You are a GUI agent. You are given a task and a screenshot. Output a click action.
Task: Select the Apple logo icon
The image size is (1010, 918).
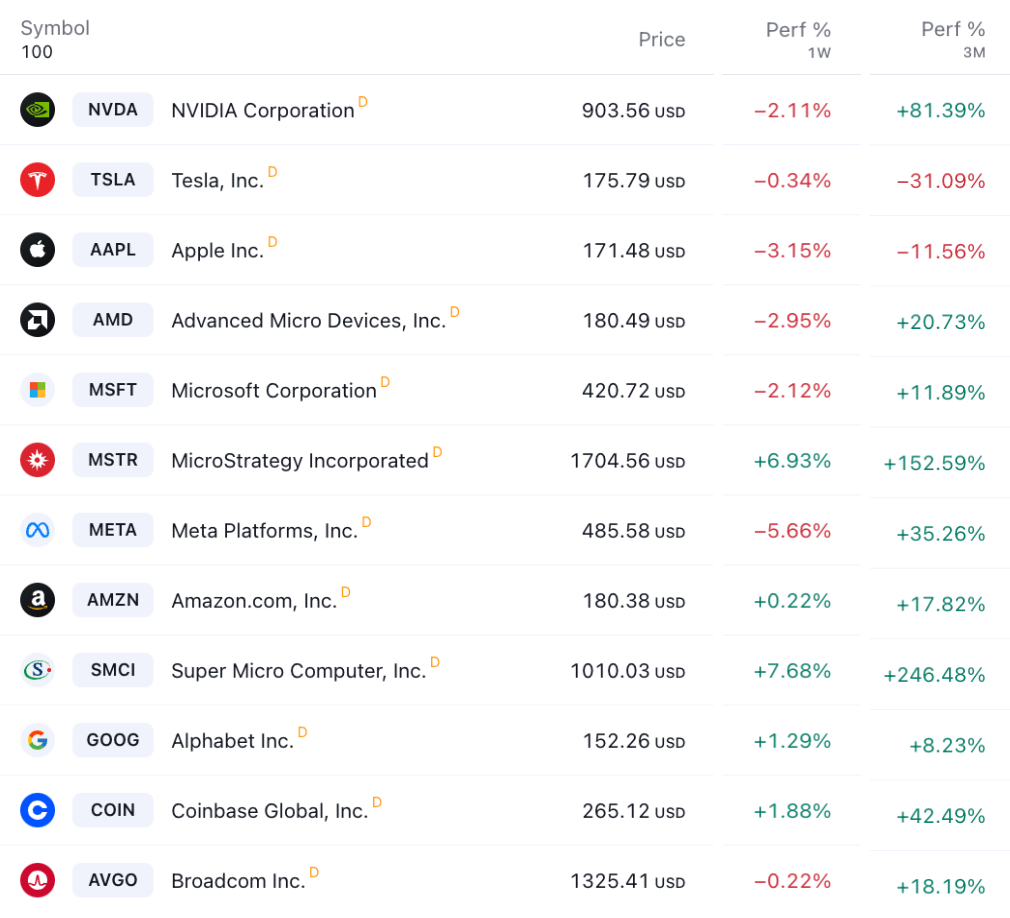(x=37, y=250)
